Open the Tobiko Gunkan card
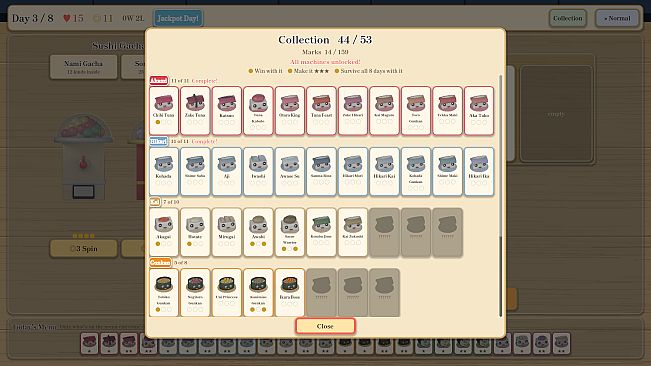 pos(164,293)
